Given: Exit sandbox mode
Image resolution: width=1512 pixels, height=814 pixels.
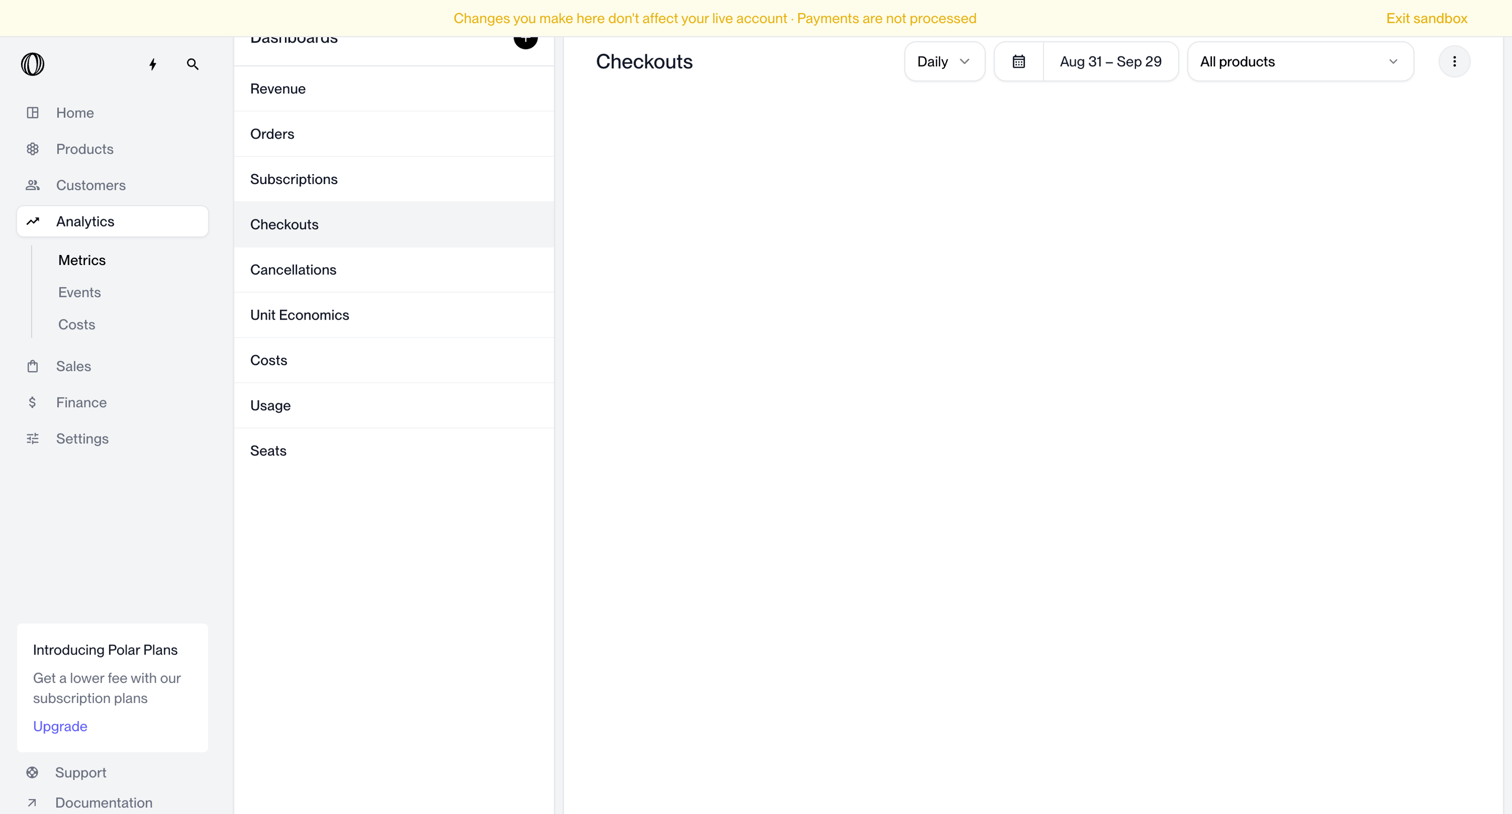Looking at the screenshot, I should pyautogui.click(x=1426, y=18).
